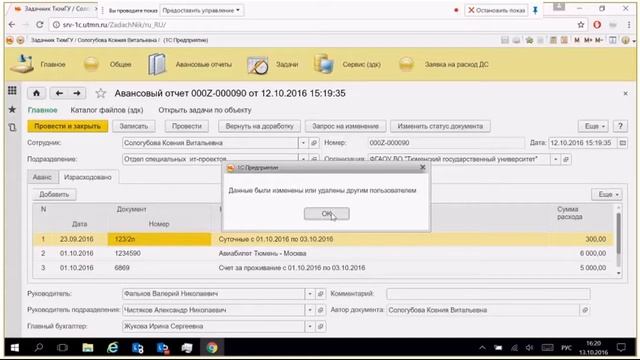Close the 1C Предприятие dialog box
The height and width of the screenshot is (360, 640).
[x=422, y=167]
